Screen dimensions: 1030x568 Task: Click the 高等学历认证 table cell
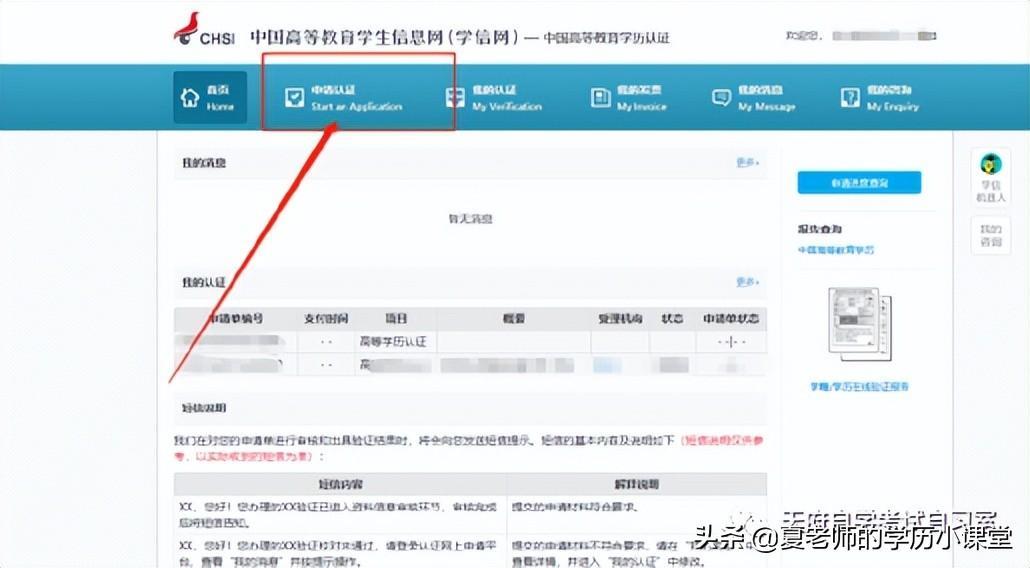(393, 341)
